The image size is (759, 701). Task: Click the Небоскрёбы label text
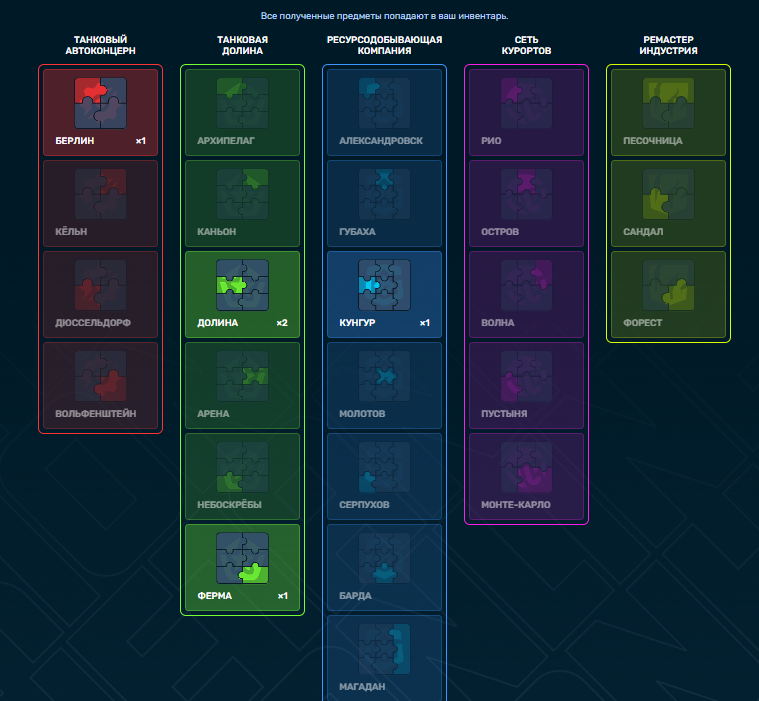click(x=229, y=505)
